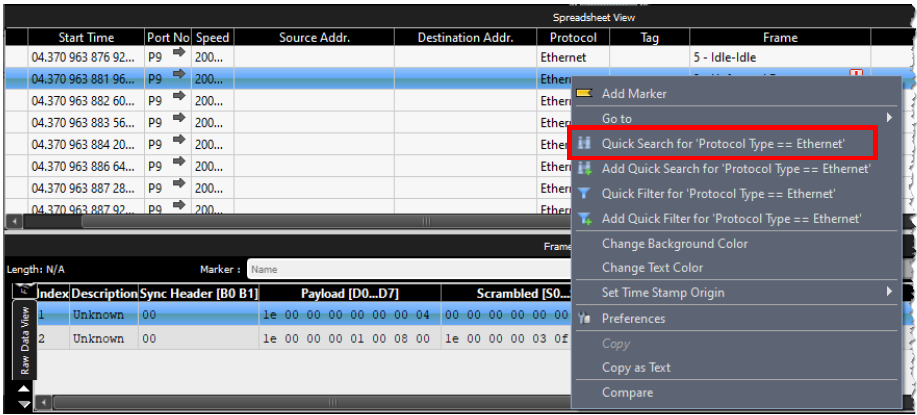Click the Frame column header

click(x=780, y=37)
